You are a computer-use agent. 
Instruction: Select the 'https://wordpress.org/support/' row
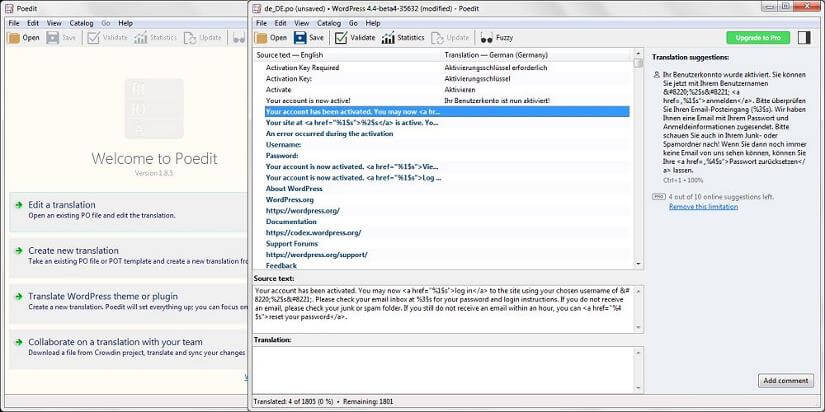(447, 255)
